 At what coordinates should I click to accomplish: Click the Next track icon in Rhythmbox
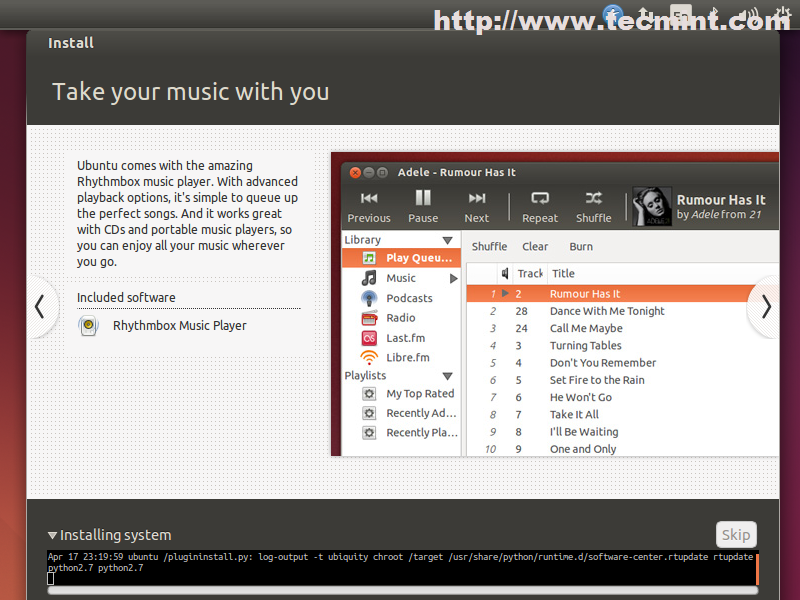click(x=477, y=198)
